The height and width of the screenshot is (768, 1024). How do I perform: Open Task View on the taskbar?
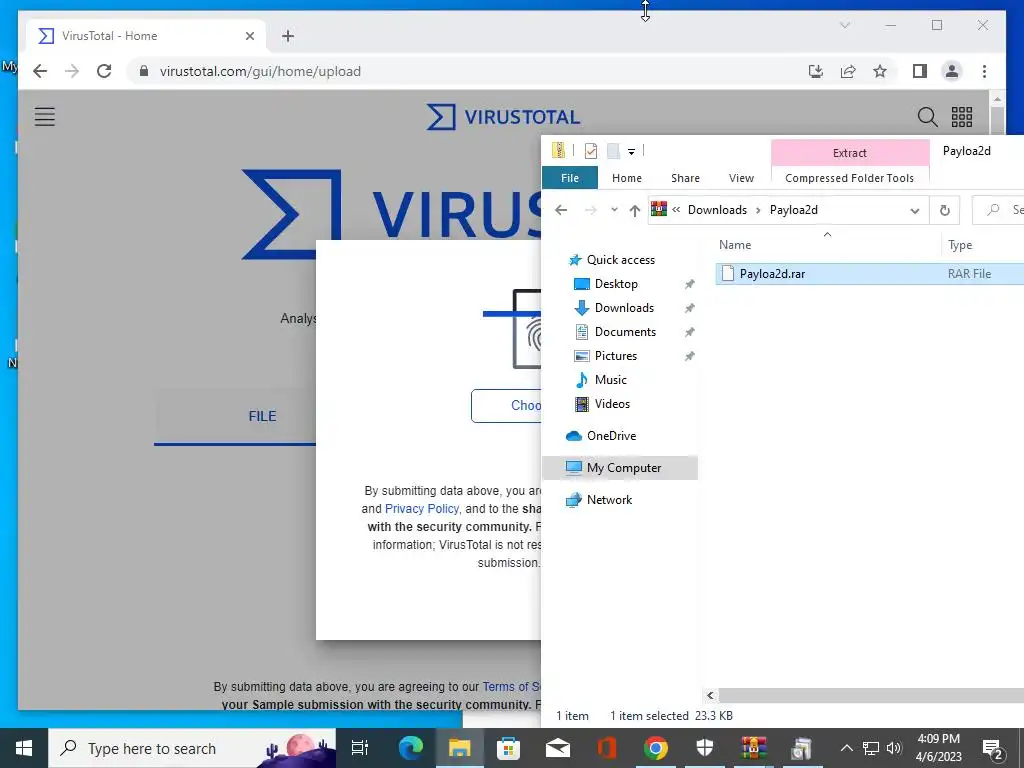point(360,748)
